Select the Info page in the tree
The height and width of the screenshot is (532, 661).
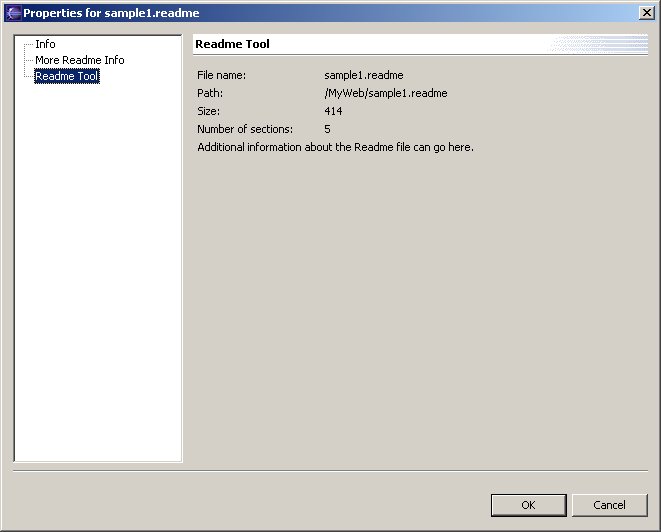click(45, 45)
